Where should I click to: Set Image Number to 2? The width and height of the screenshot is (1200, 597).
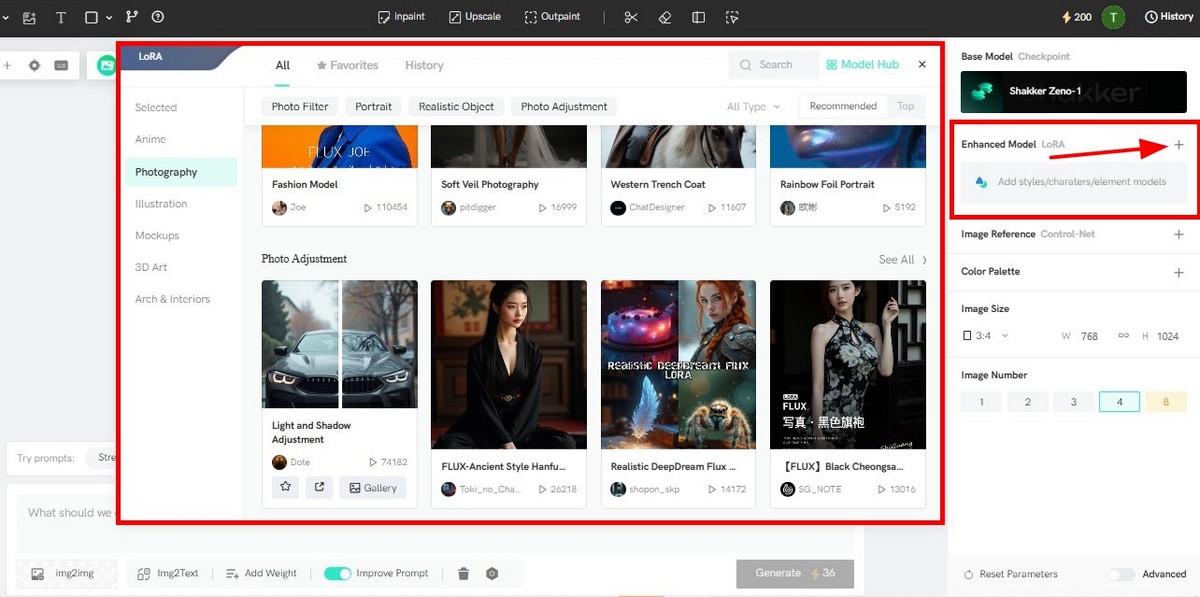(1027, 402)
